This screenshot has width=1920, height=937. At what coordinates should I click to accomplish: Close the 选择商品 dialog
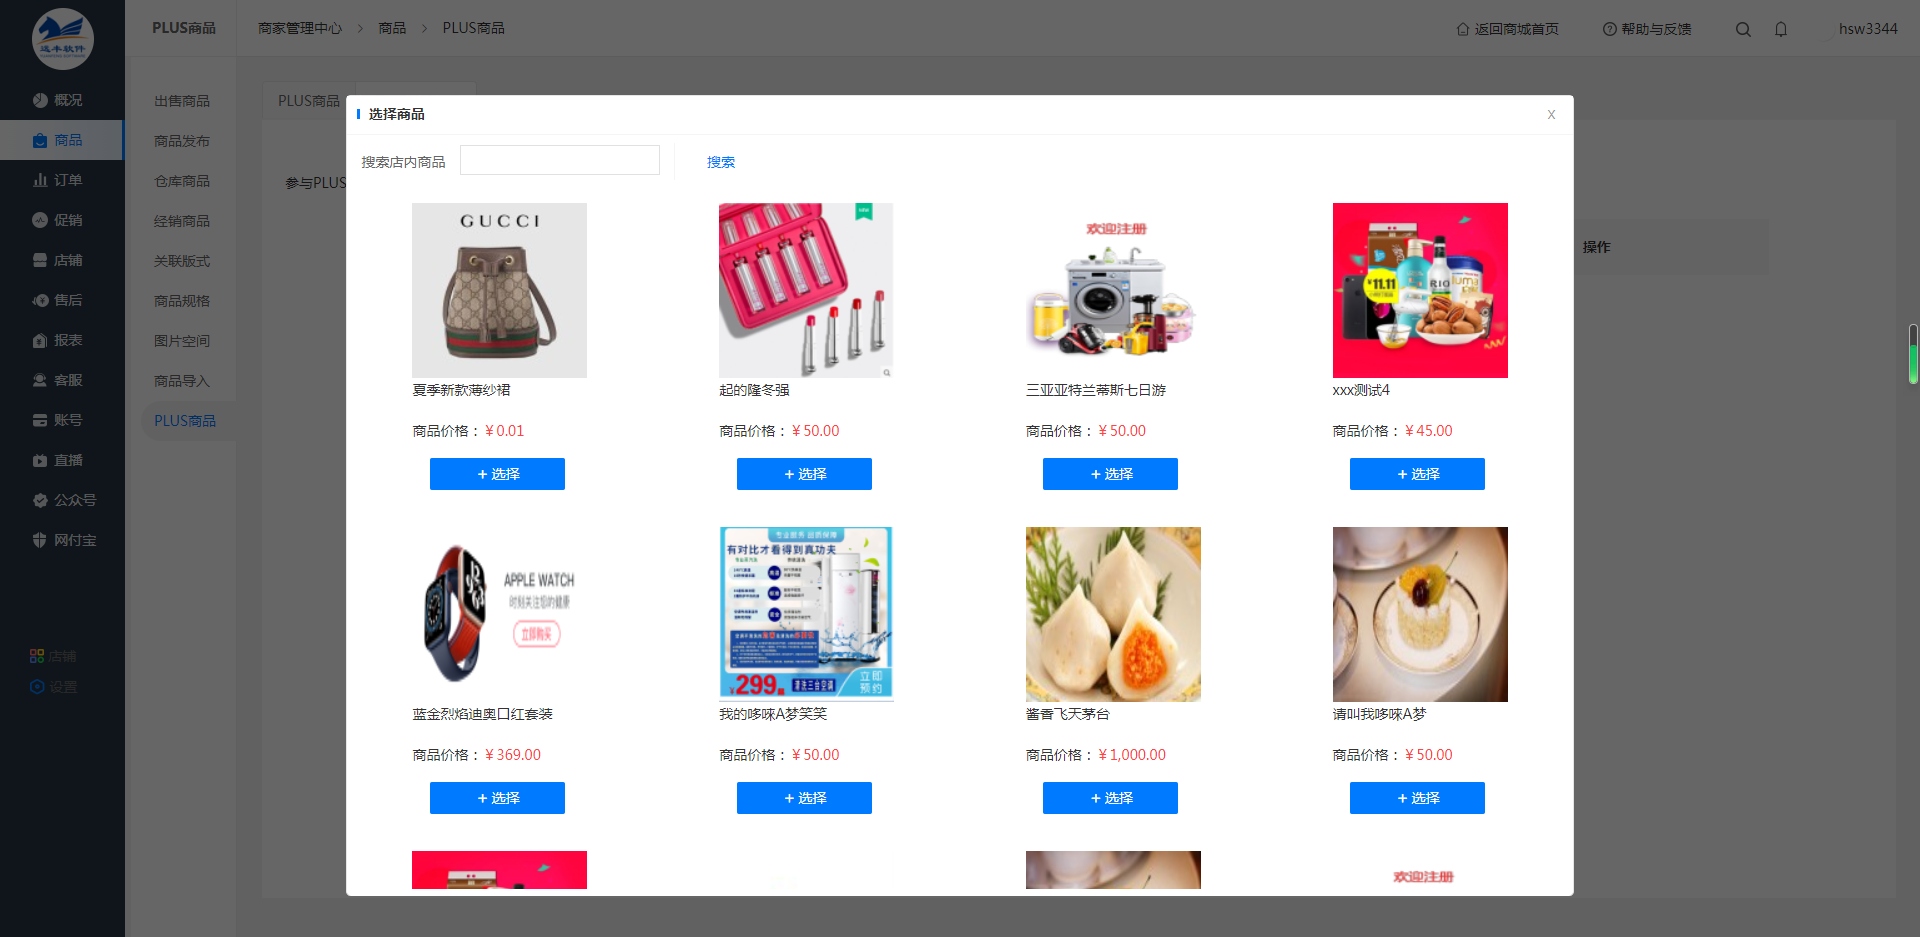tap(1551, 114)
